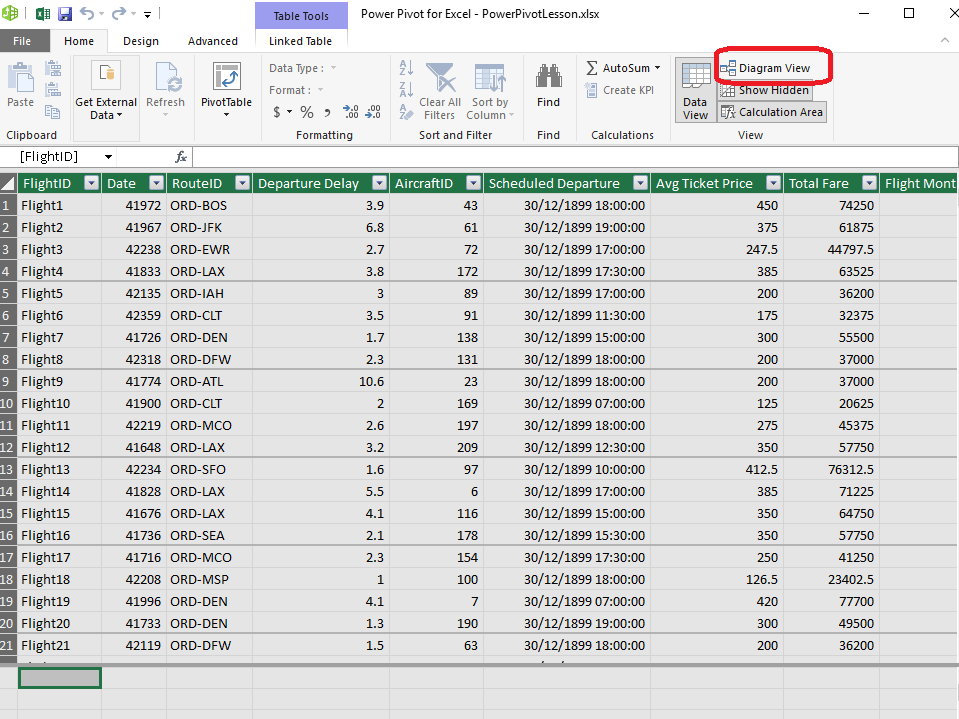Open the RouteID column filter dropdown
This screenshot has height=719, width=959.
(x=241, y=183)
